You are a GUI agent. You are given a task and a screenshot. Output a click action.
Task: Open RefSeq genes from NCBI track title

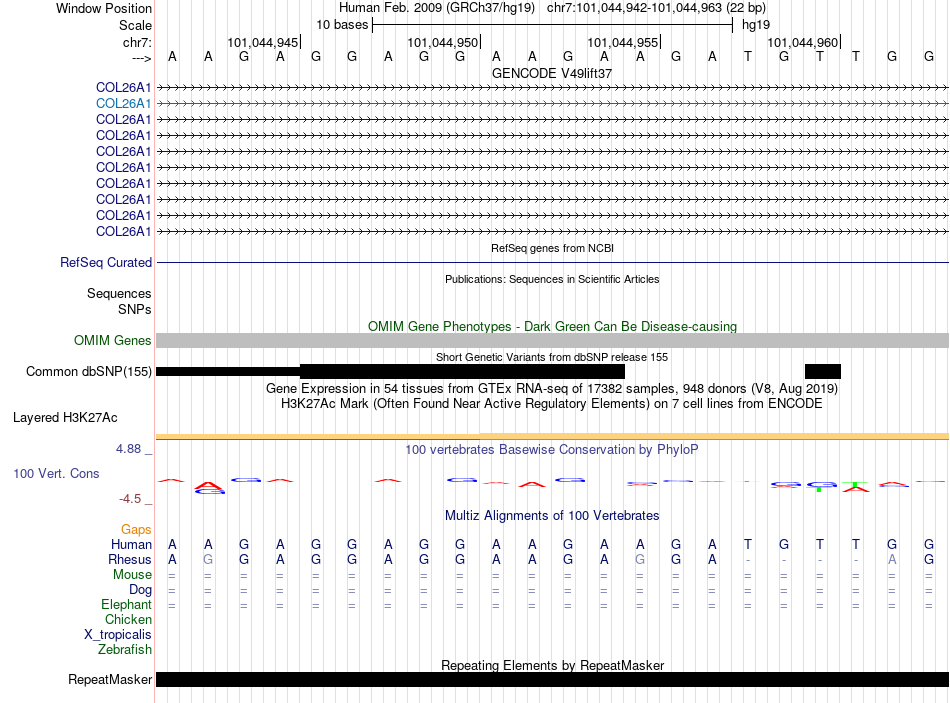[x=552, y=248]
